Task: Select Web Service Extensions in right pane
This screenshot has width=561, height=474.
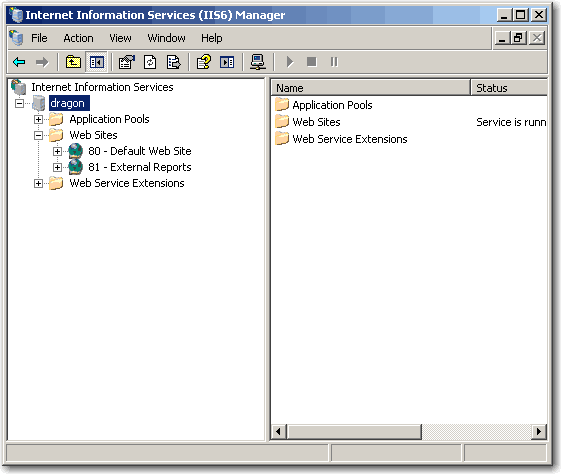Action: [x=350, y=139]
